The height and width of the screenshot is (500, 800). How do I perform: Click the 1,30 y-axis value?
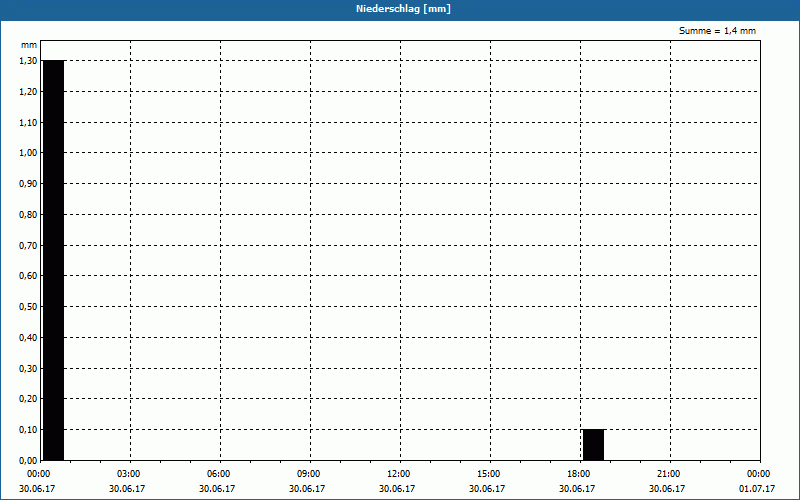(x=28, y=61)
